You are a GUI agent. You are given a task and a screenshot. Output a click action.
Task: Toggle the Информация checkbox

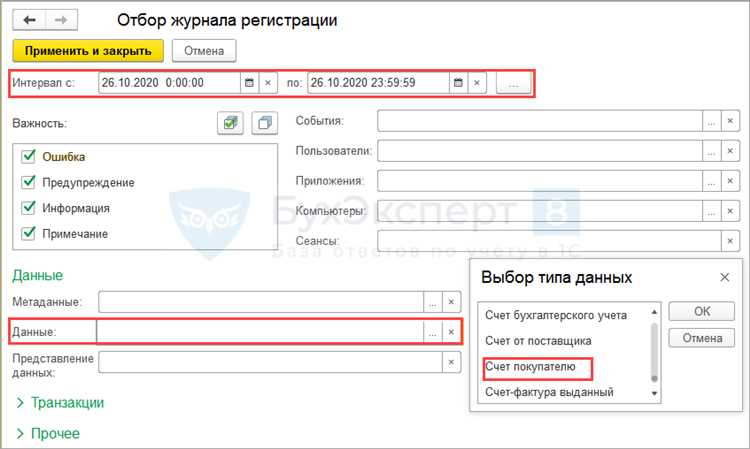(29, 208)
